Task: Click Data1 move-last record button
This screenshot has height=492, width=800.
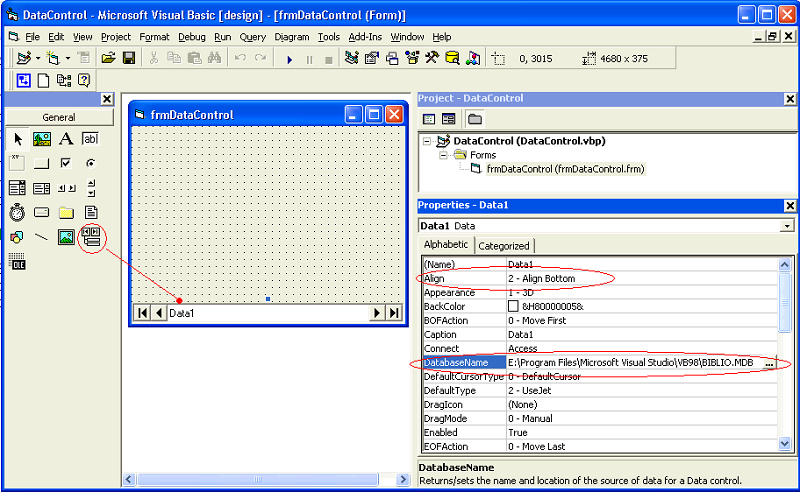Action: [x=393, y=313]
